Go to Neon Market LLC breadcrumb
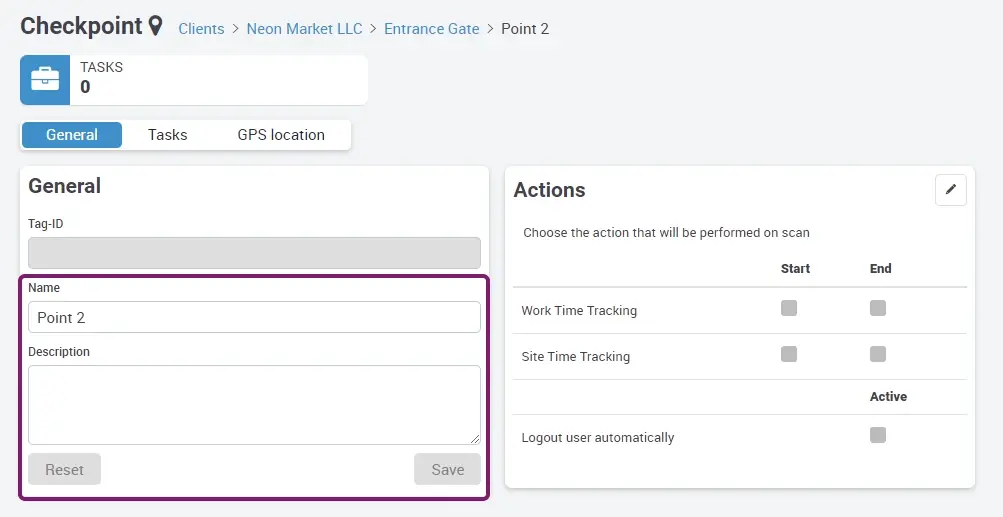The width and height of the screenshot is (1003, 517). (x=304, y=29)
